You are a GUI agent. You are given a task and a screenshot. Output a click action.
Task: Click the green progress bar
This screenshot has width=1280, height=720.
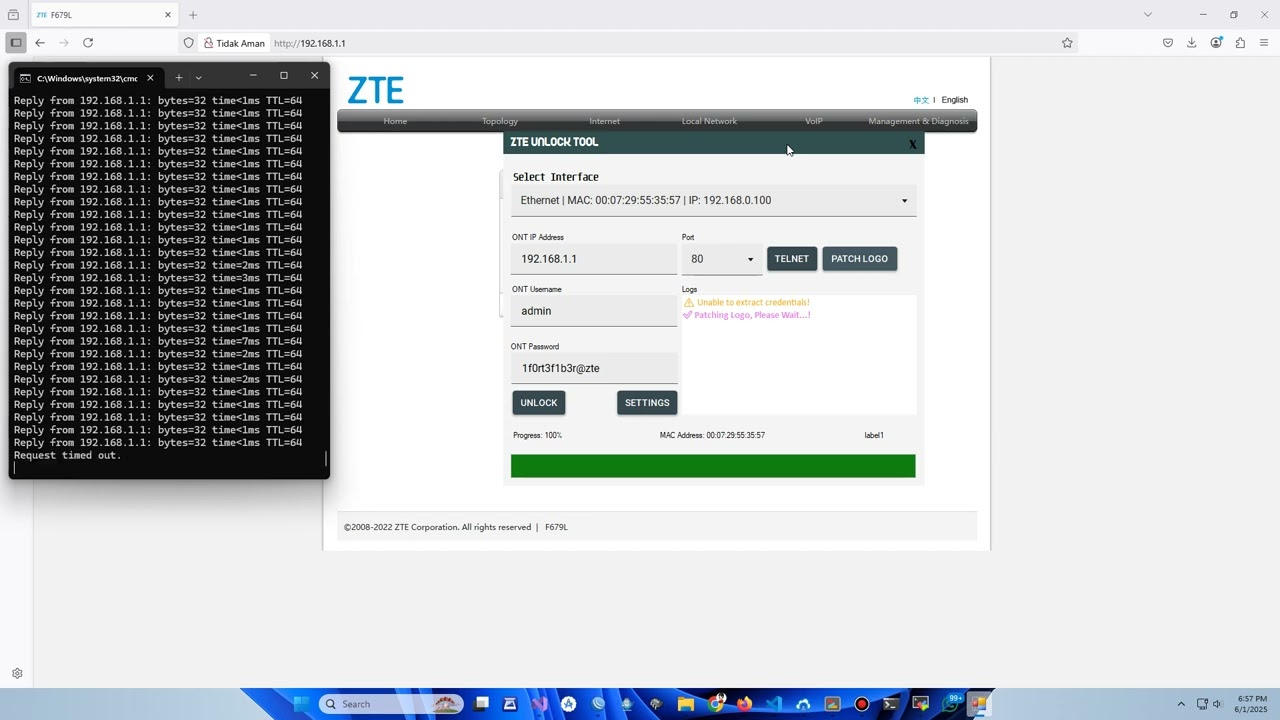pyautogui.click(x=713, y=466)
